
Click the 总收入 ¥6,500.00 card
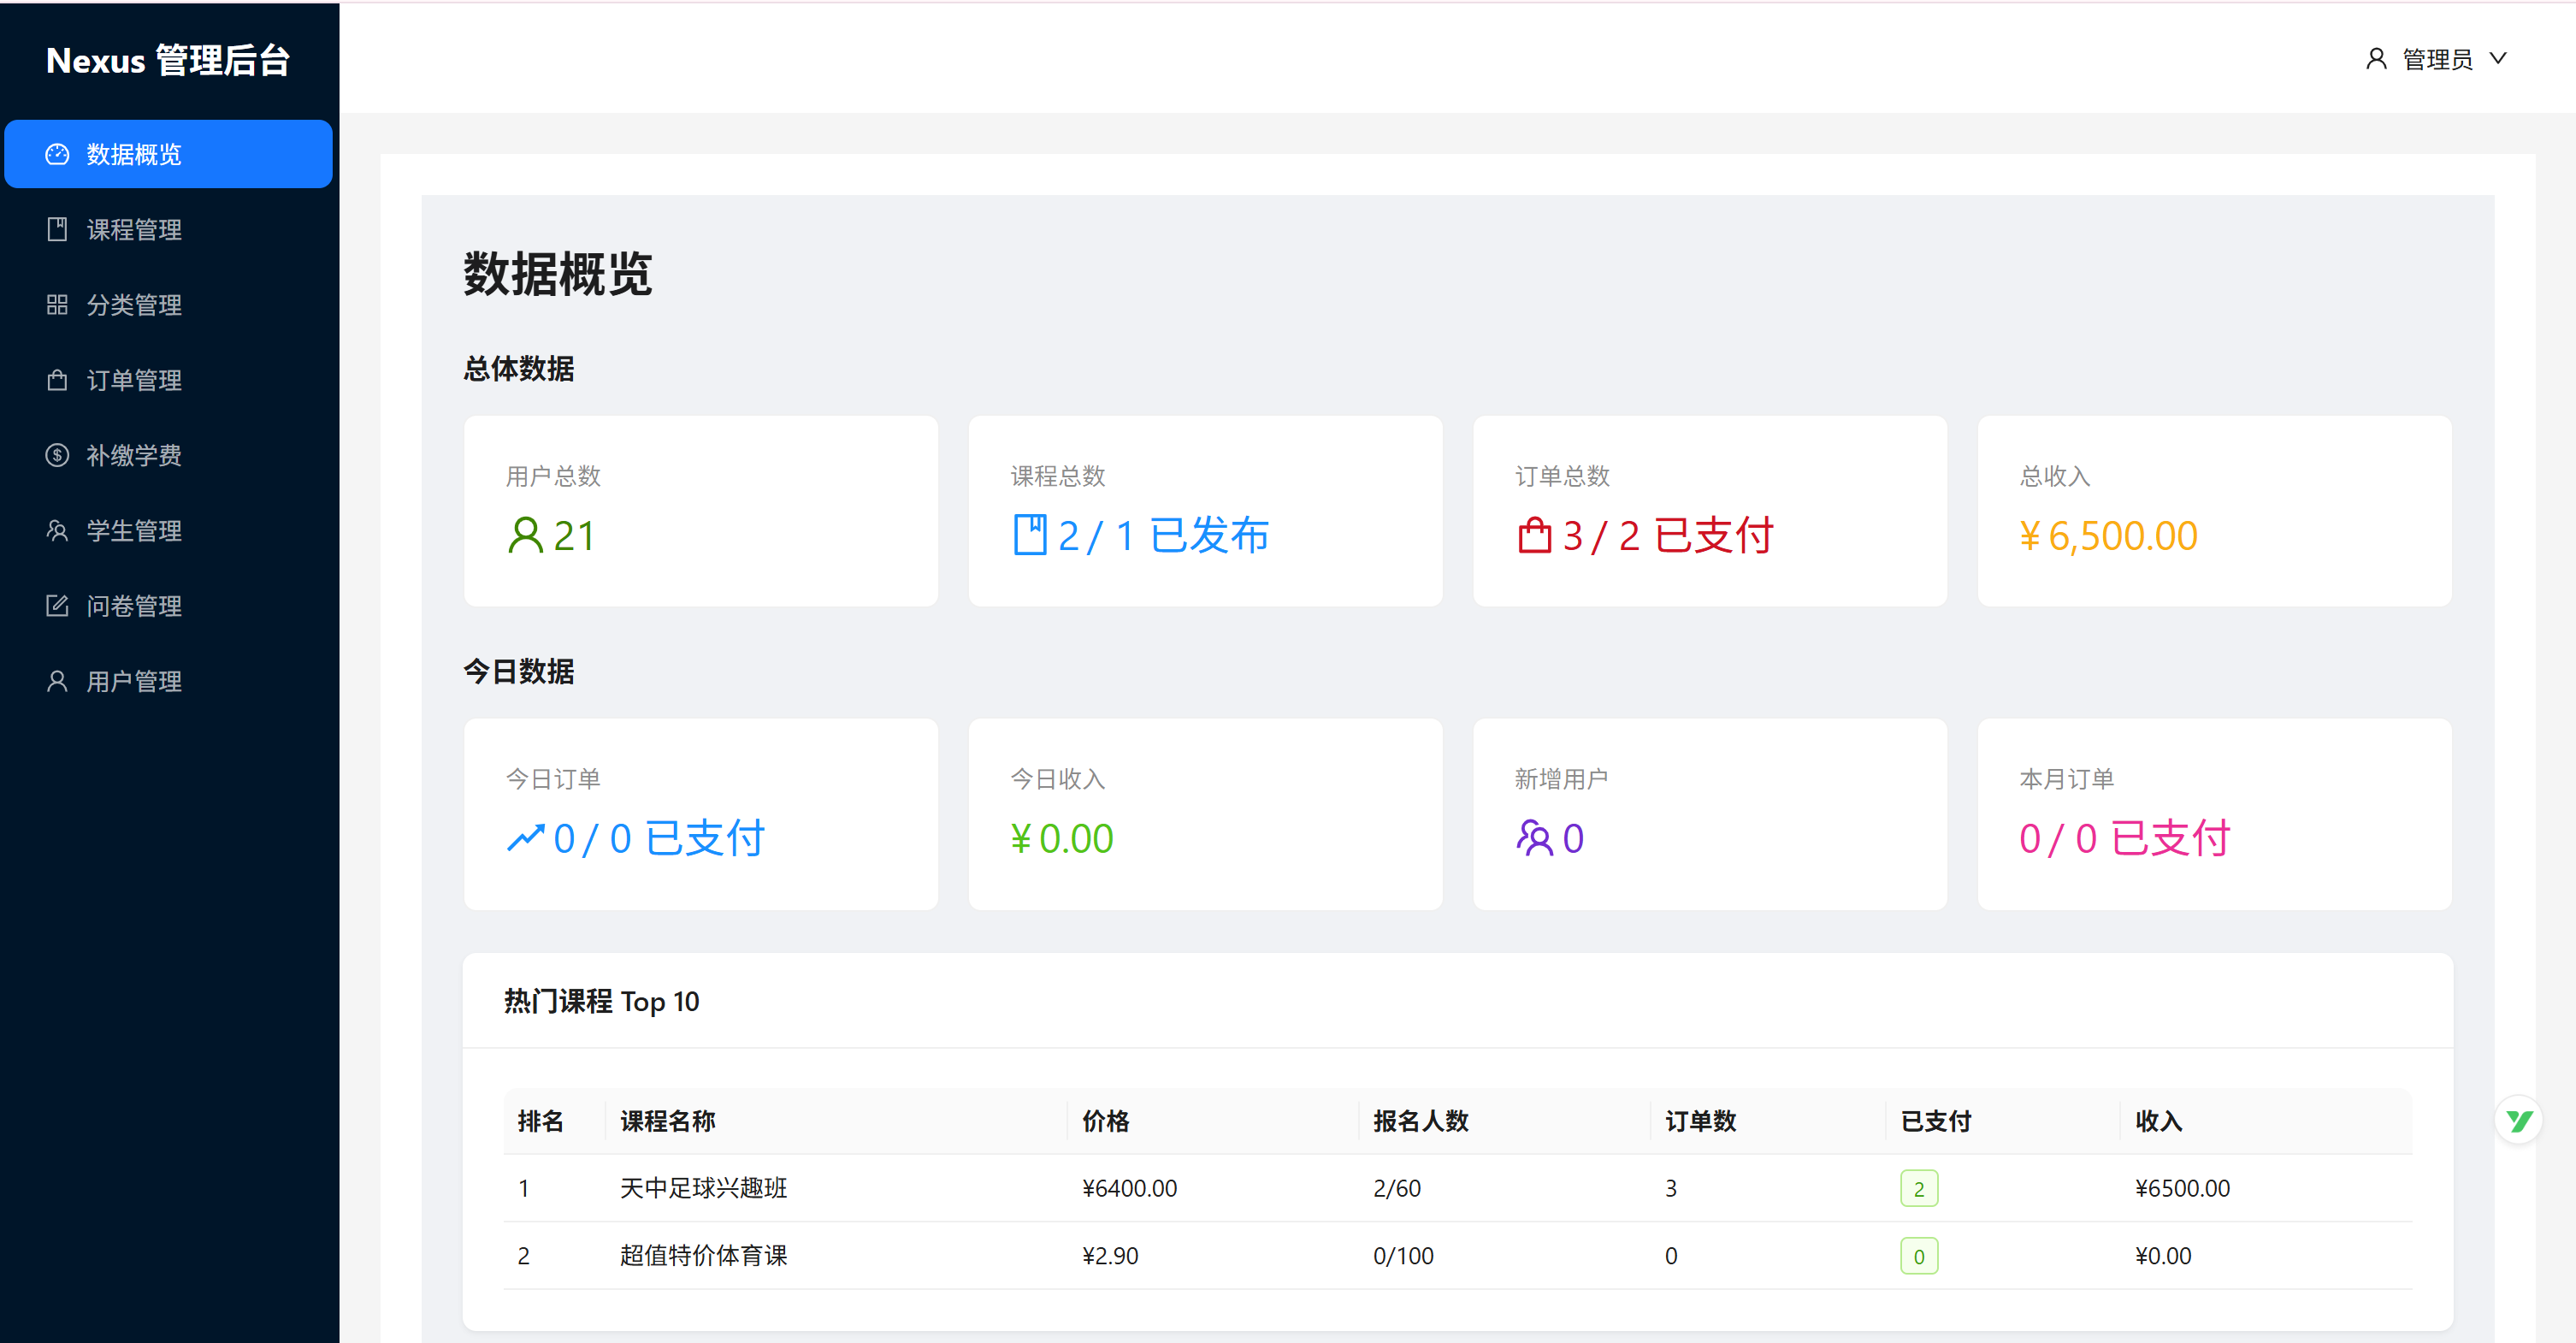pyautogui.click(x=2213, y=510)
